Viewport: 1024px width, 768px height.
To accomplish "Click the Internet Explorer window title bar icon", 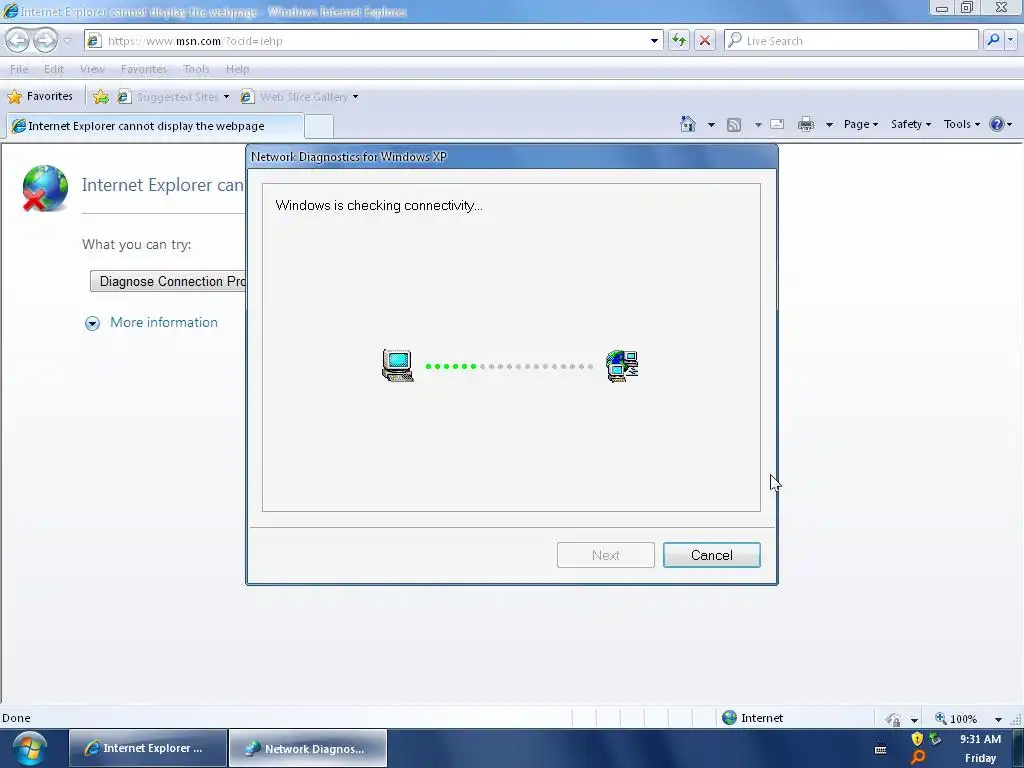I will pyautogui.click(x=10, y=11).
